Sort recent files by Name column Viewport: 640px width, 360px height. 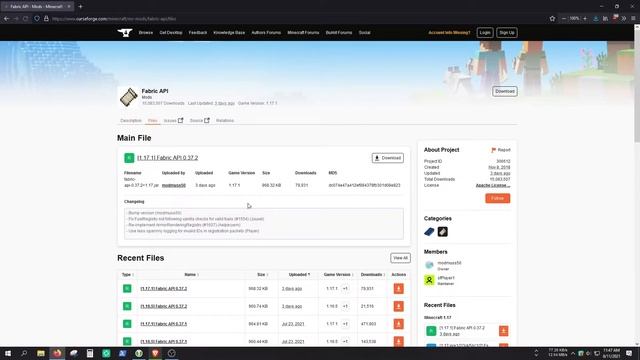click(x=191, y=275)
